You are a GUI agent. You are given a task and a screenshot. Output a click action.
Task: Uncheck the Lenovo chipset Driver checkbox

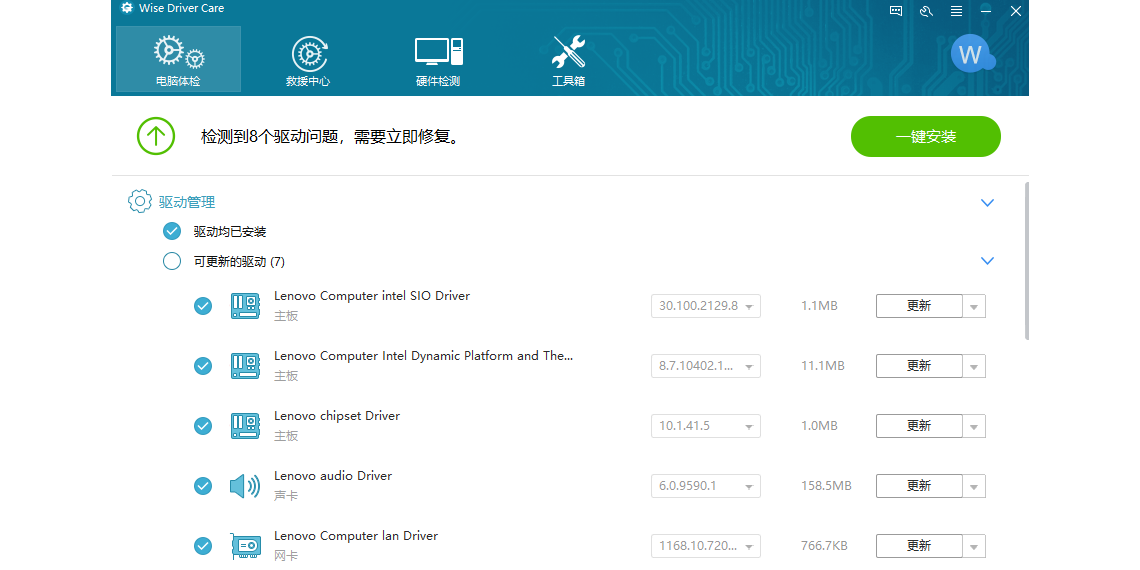pyautogui.click(x=203, y=426)
